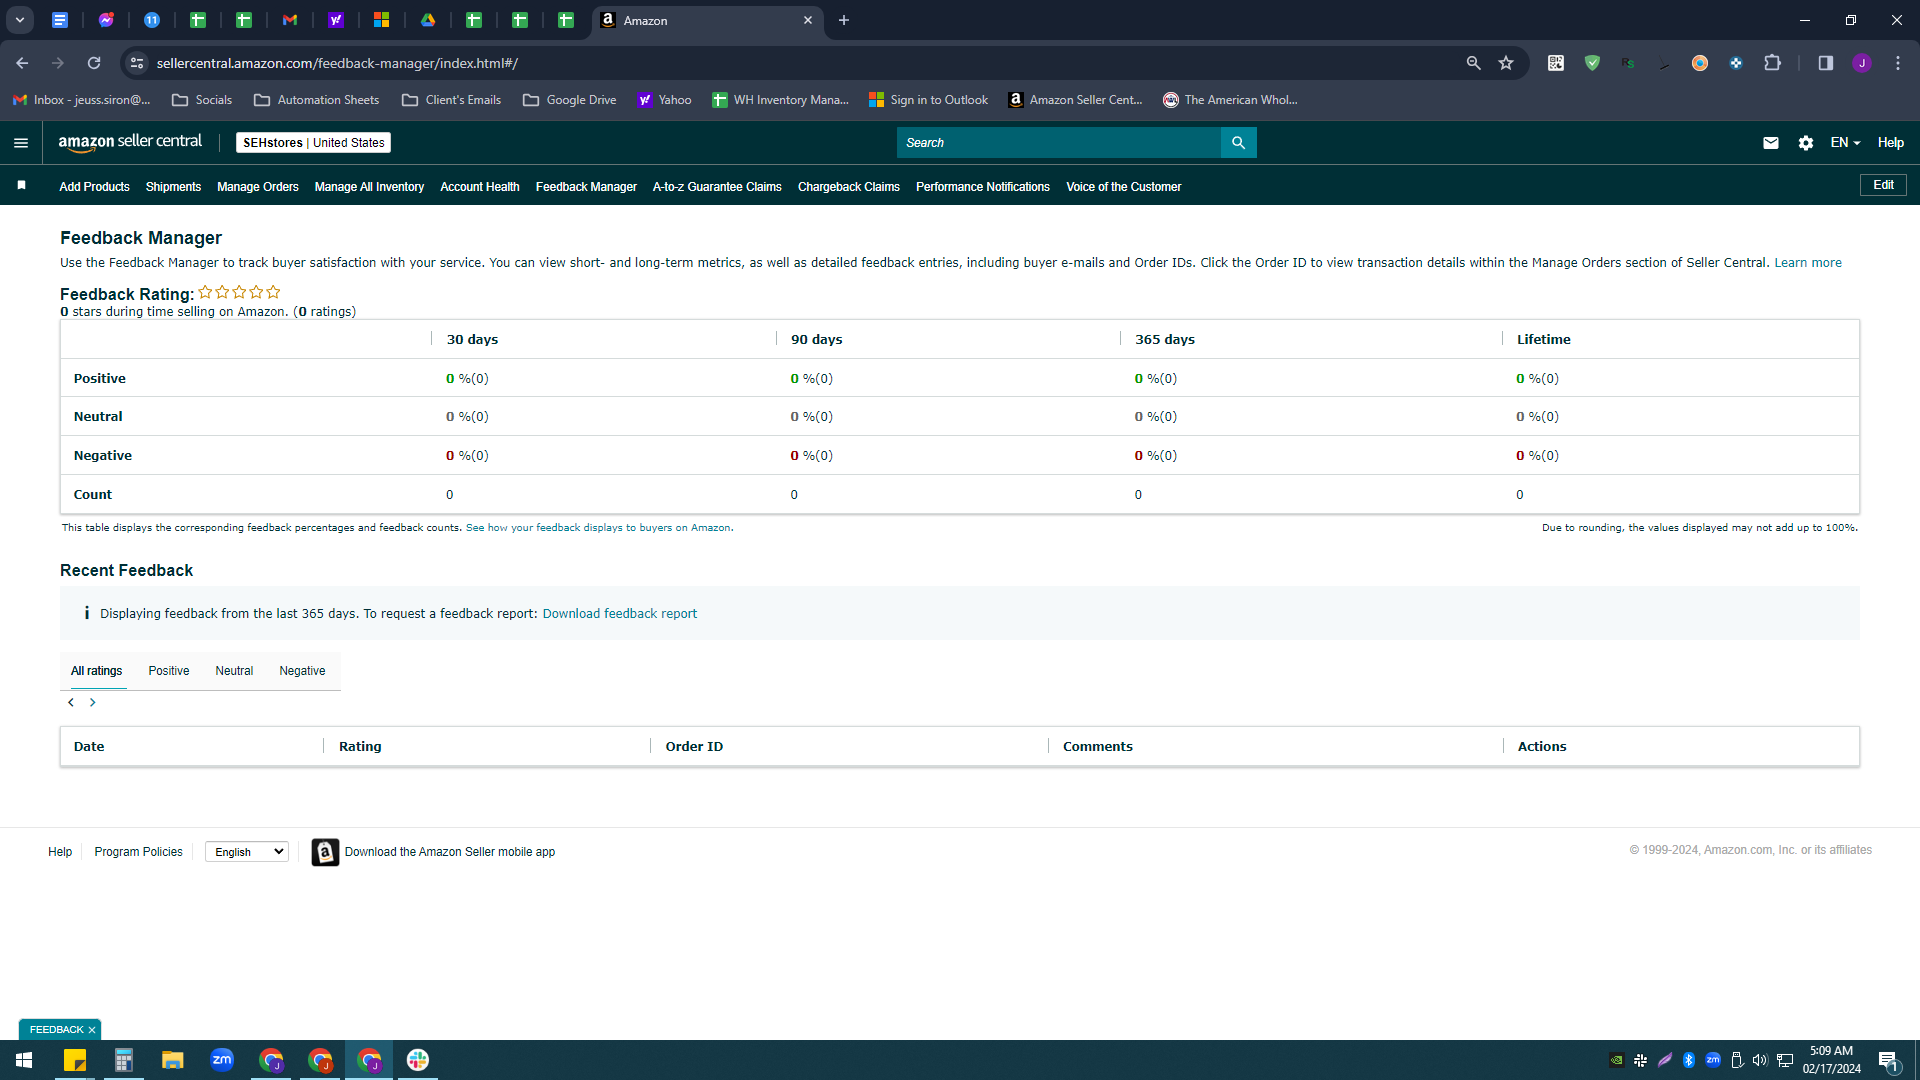This screenshot has height=1080, width=1920.
Task: Open Feedback Manager menu item
Action: point(586,187)
